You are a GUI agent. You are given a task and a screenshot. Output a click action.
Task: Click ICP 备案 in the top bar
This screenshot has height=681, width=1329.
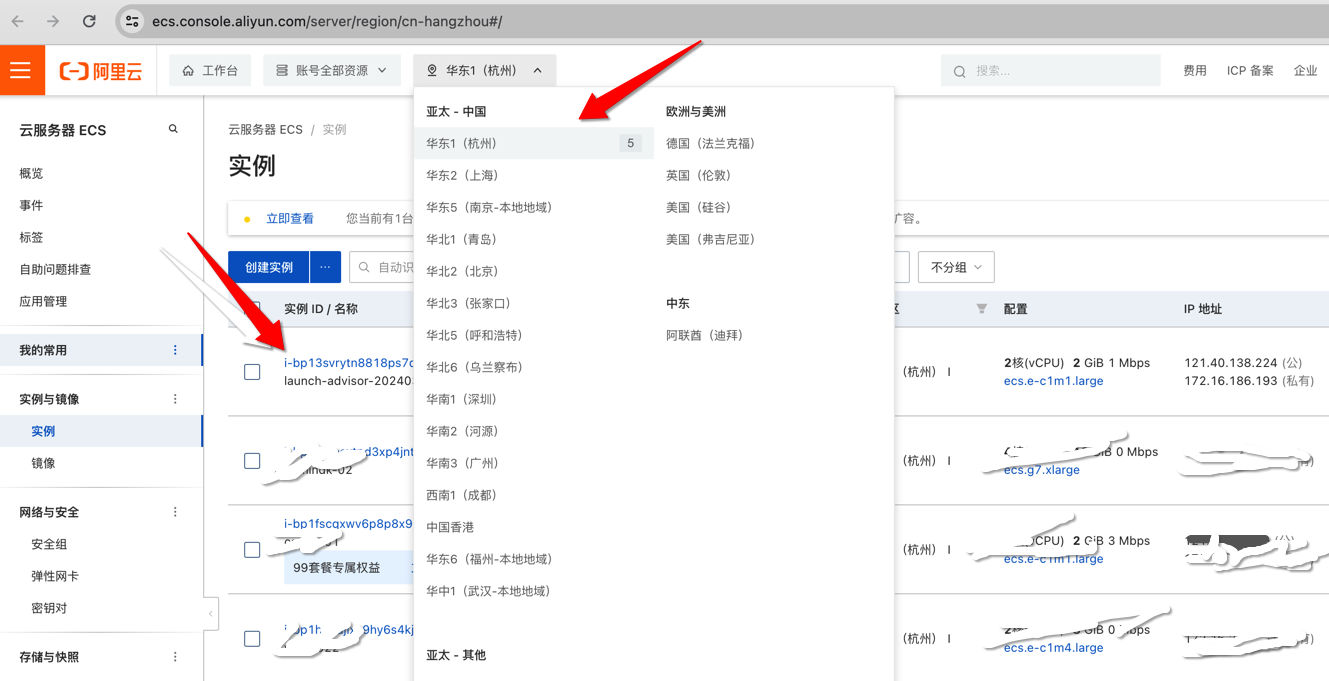click(1250, 70)
